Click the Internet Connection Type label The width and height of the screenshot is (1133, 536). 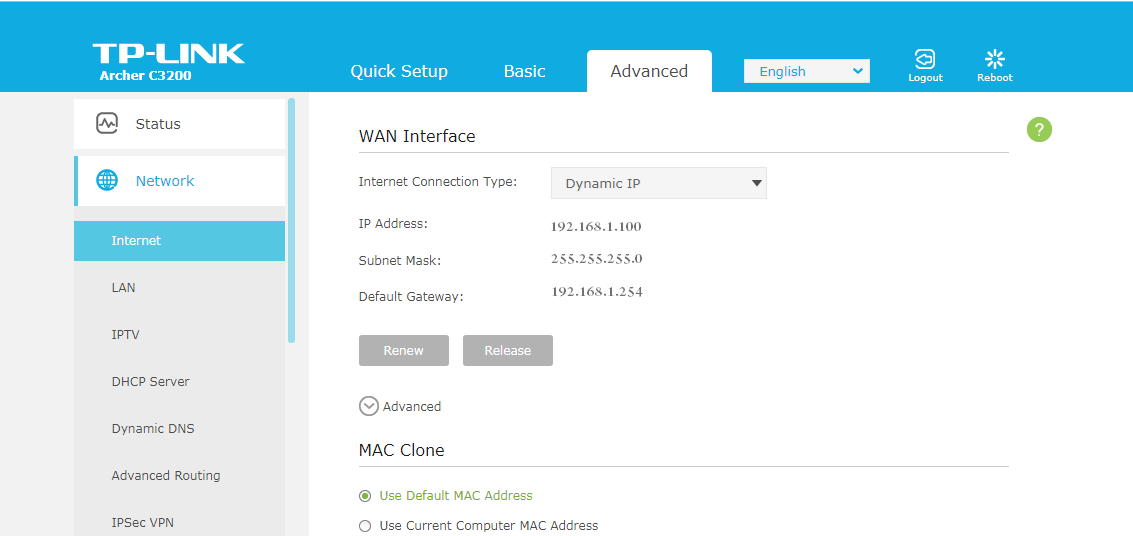pos(438,181)
